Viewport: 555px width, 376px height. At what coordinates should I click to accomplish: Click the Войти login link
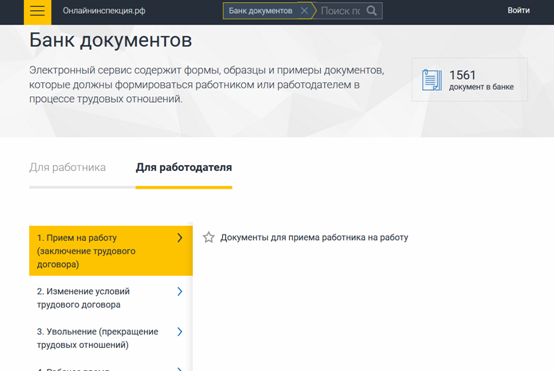[x=519, y=10]
